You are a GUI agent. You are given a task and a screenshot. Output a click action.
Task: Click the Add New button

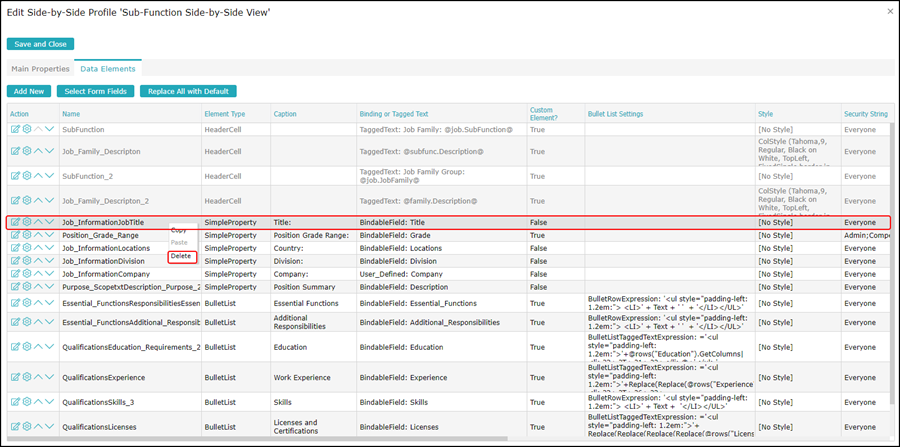point(29,91)
